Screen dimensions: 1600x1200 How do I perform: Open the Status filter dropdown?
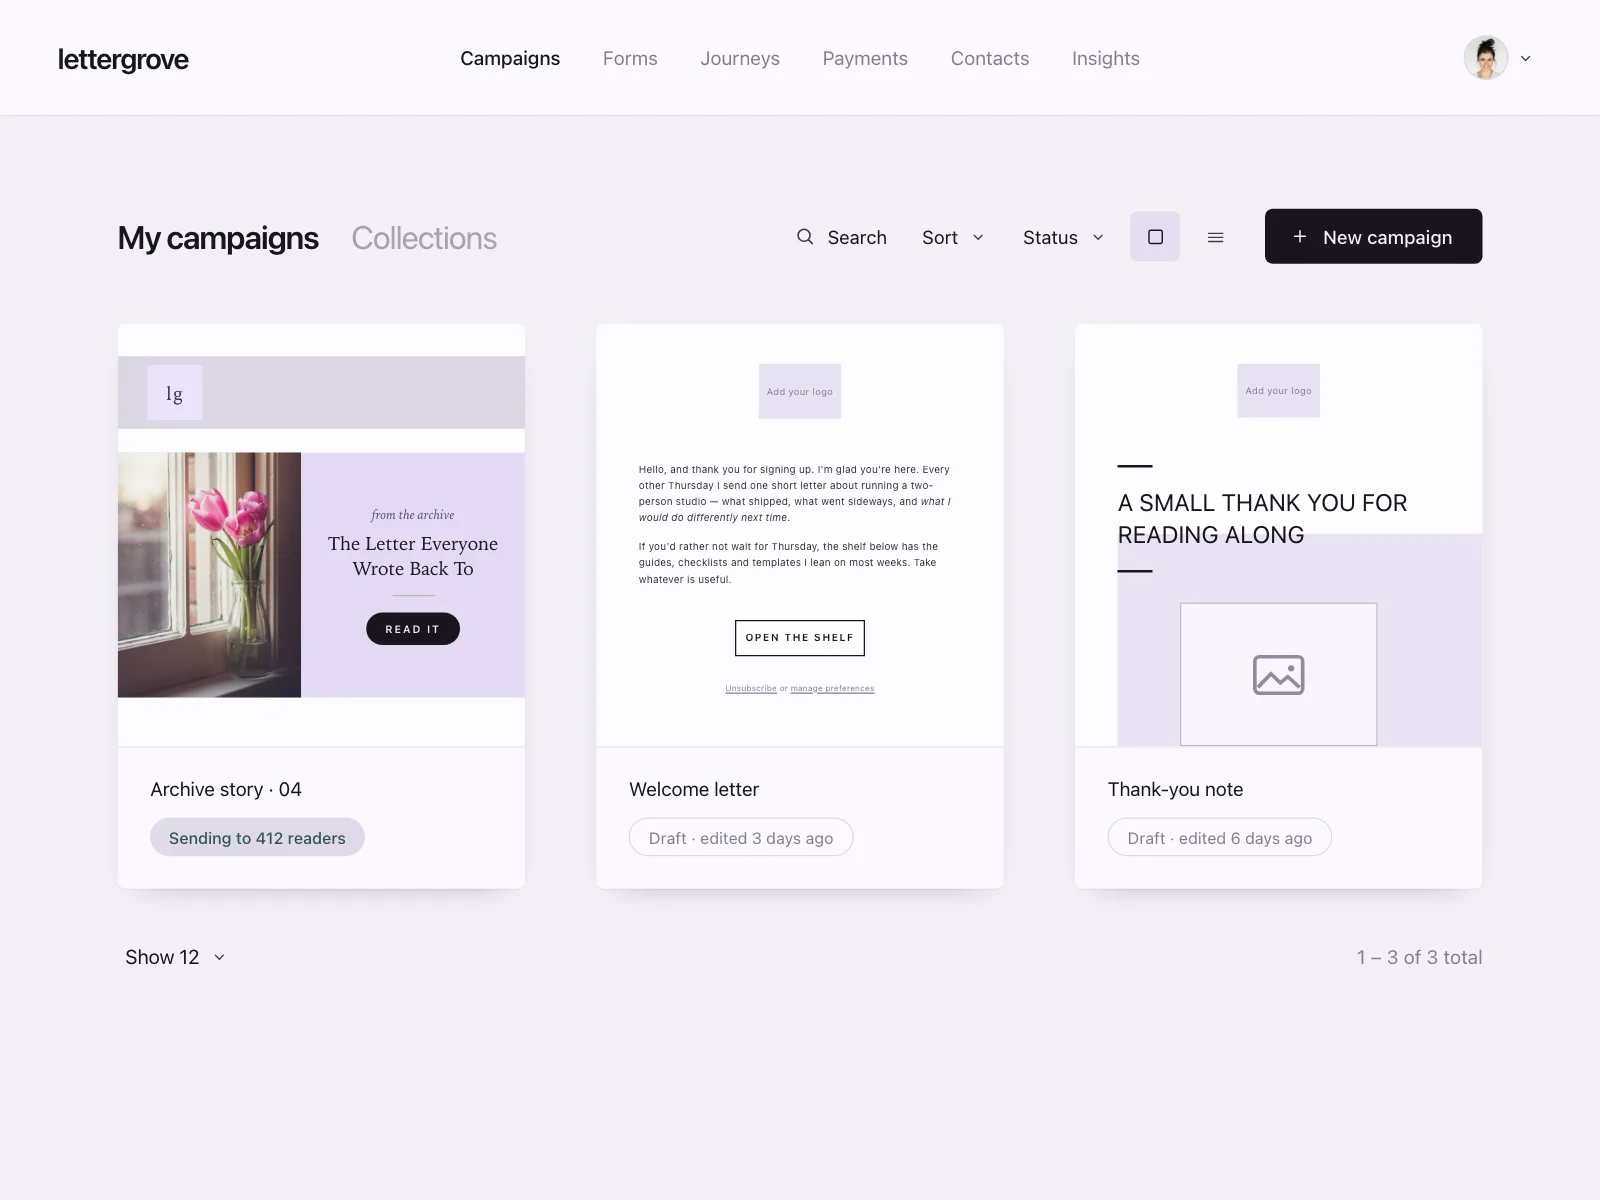(1063, 237)
